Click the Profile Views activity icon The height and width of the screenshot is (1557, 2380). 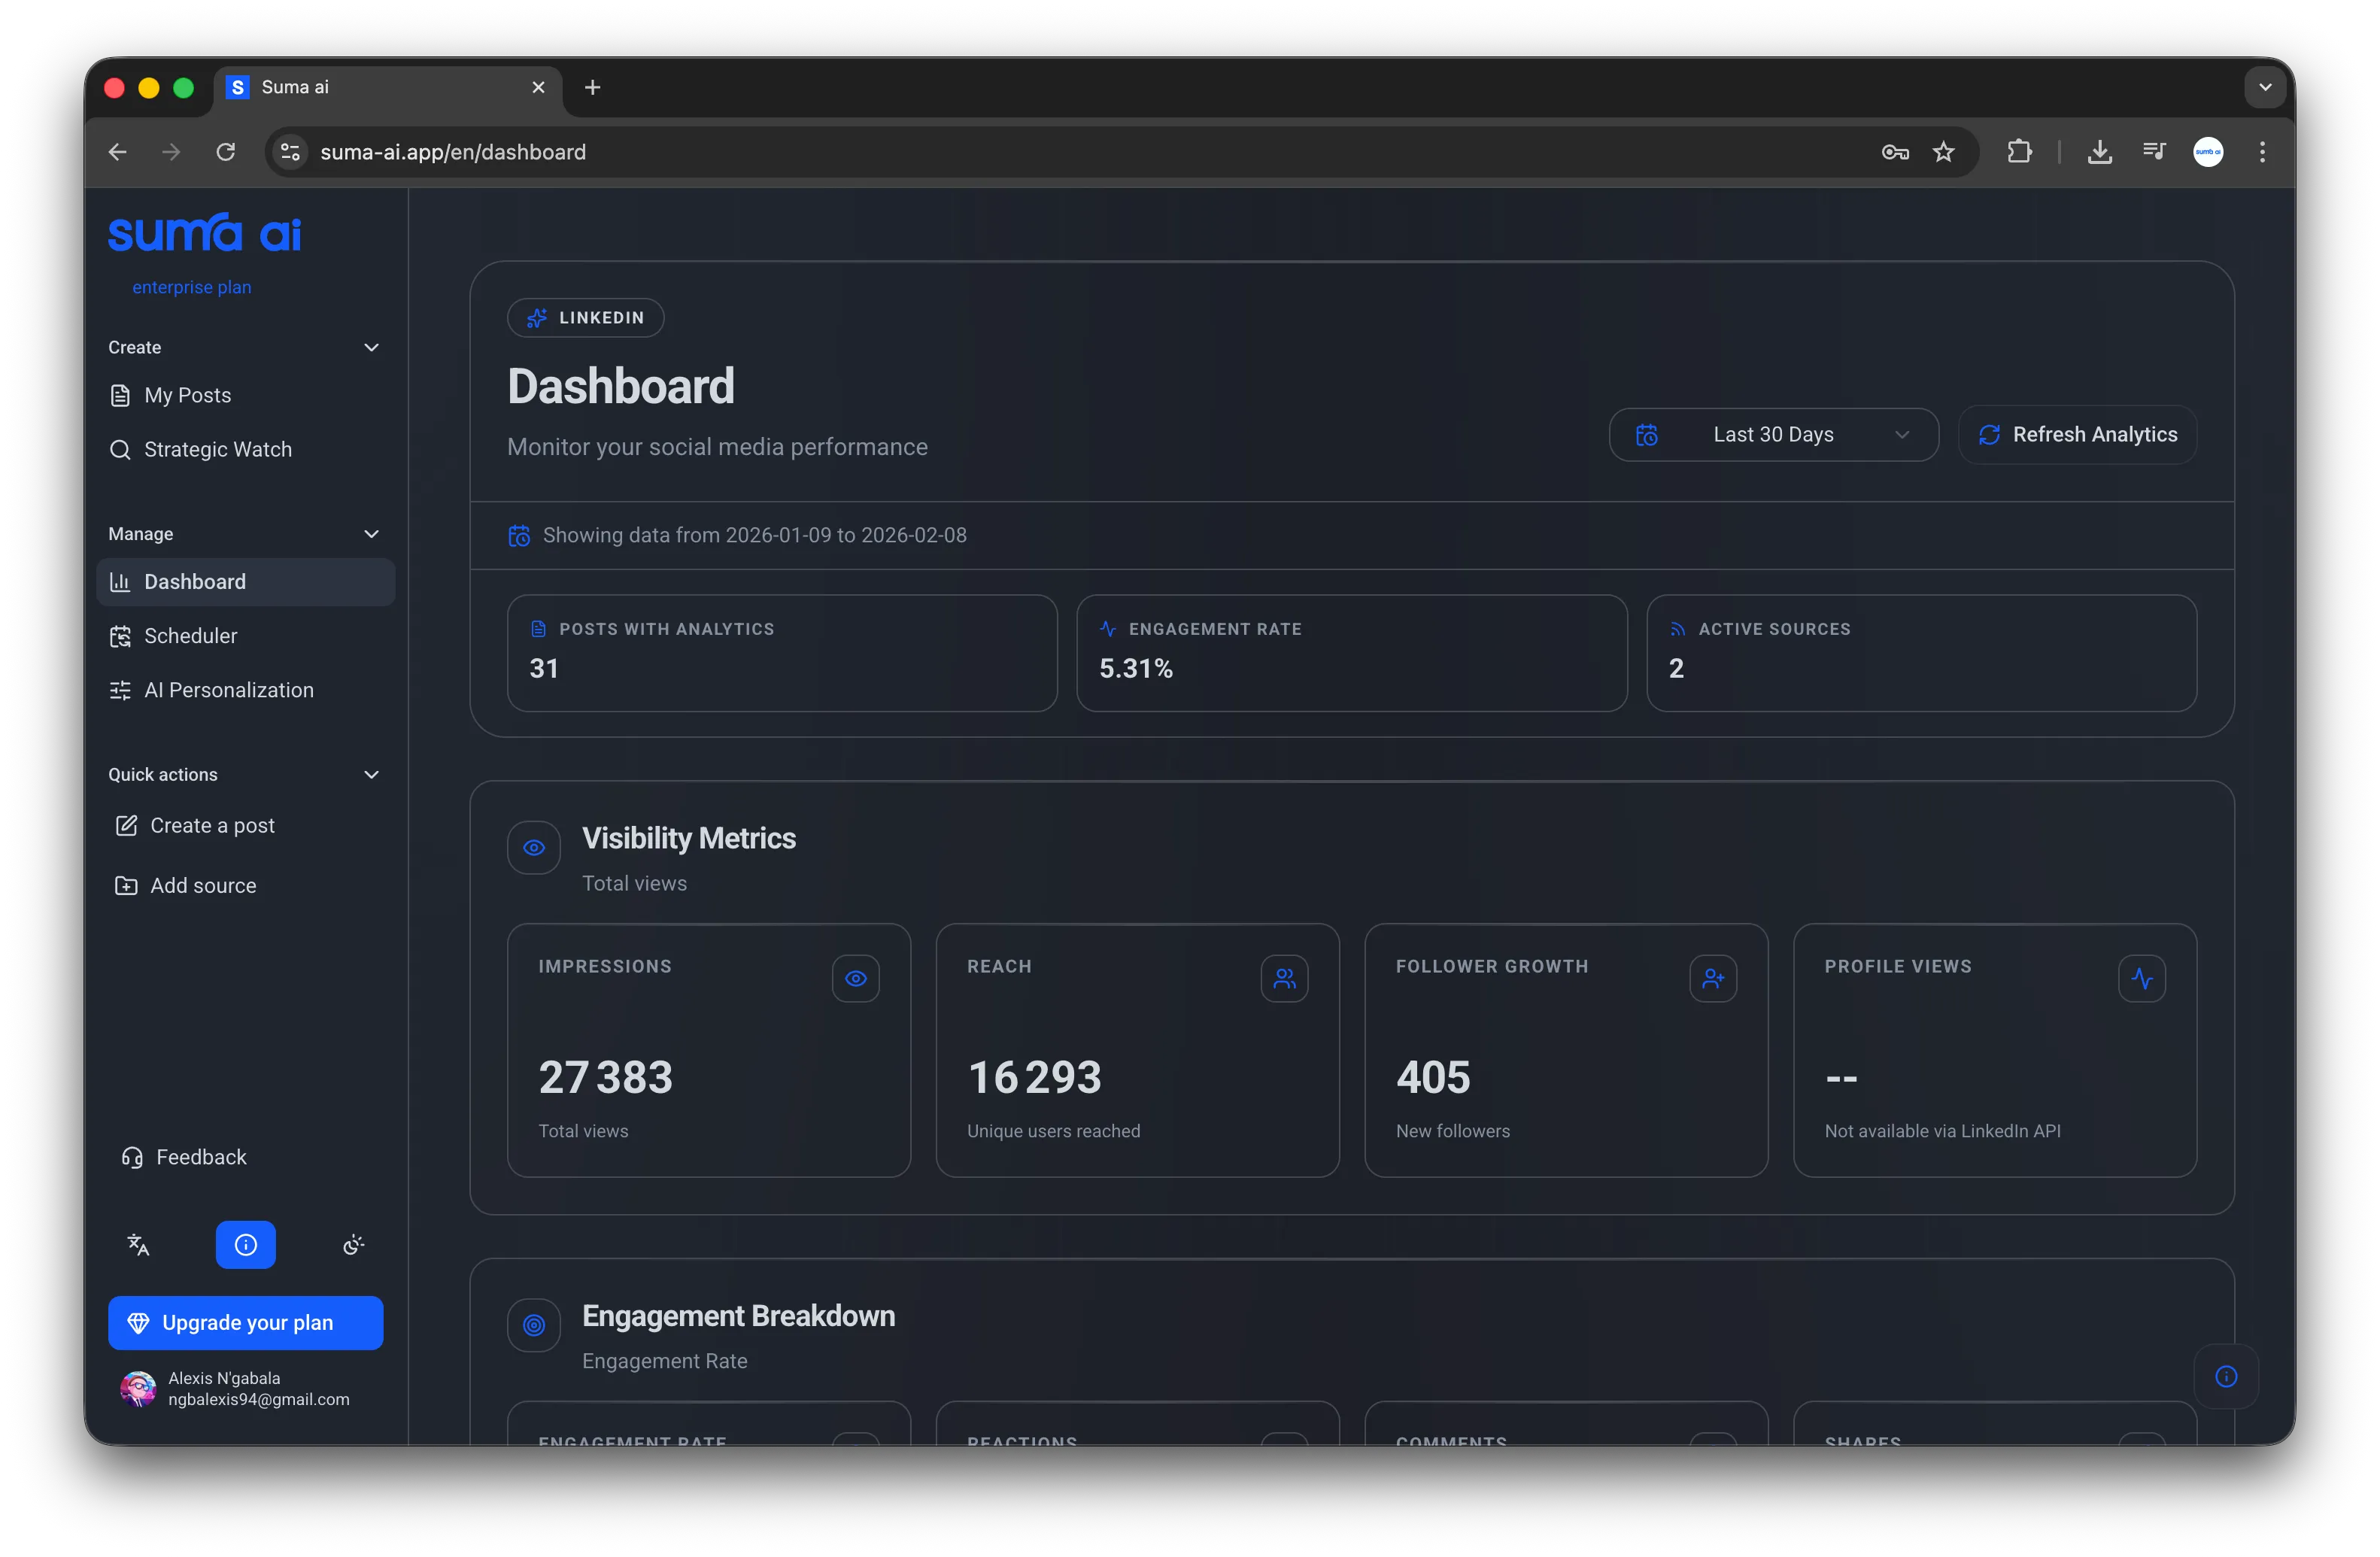click(x=2142, y=978)
